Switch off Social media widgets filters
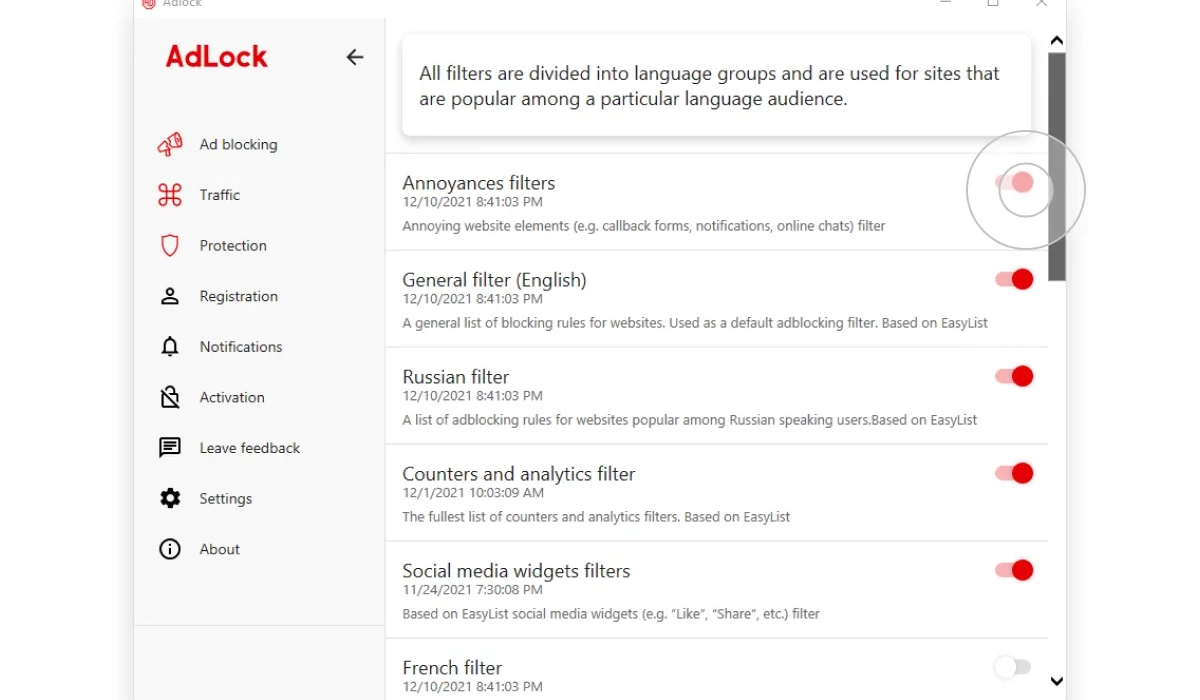1200x700 pixels. (1014, 570)
